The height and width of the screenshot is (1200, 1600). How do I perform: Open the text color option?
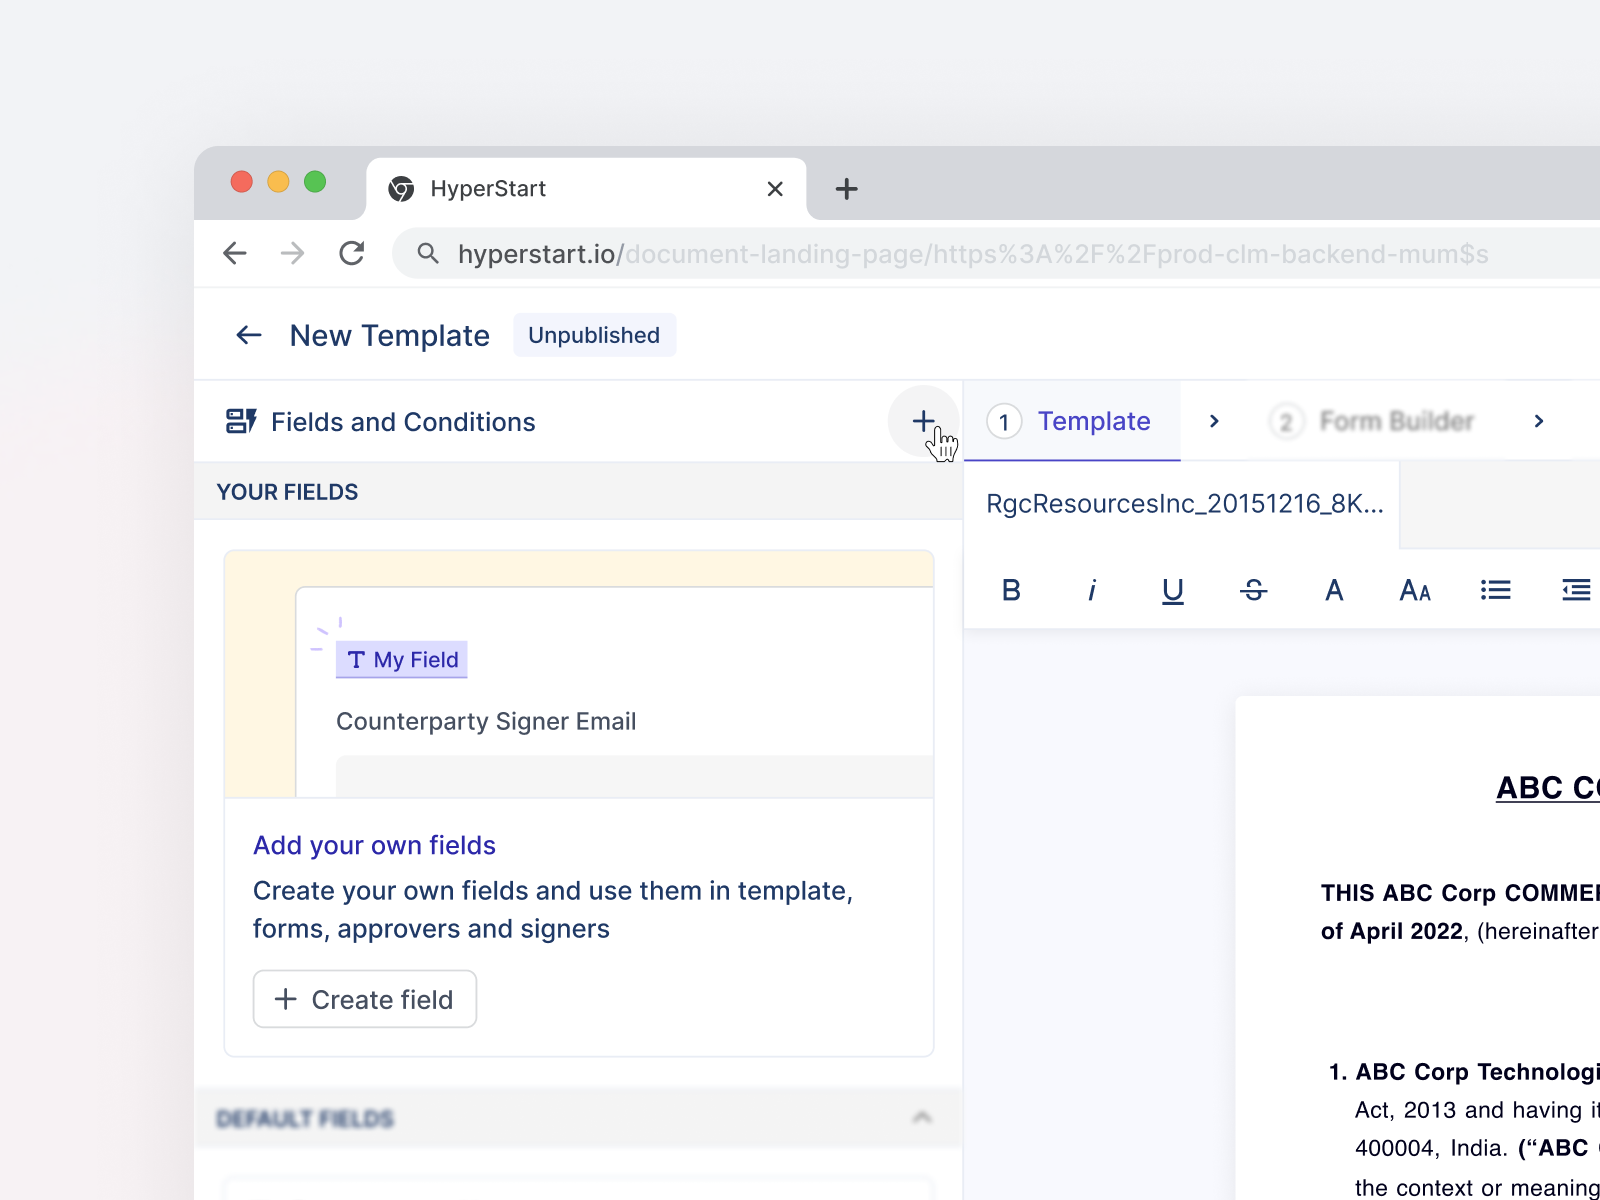1334,590
